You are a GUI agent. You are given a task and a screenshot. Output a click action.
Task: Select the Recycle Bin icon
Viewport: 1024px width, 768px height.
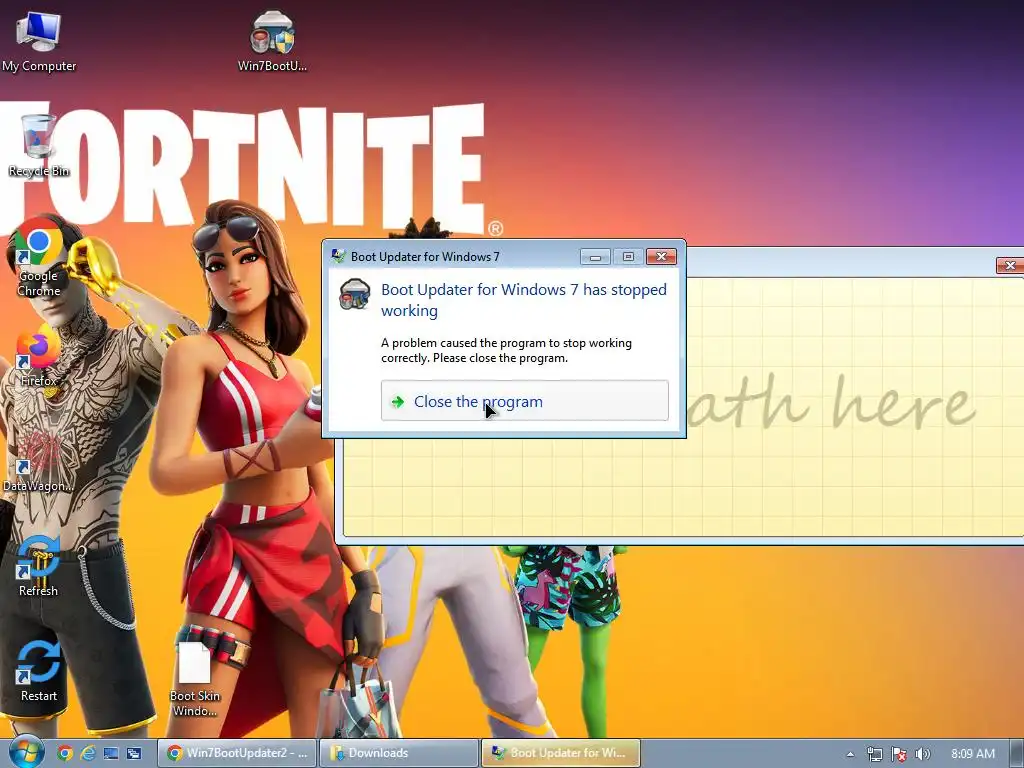tap(39, 145)
